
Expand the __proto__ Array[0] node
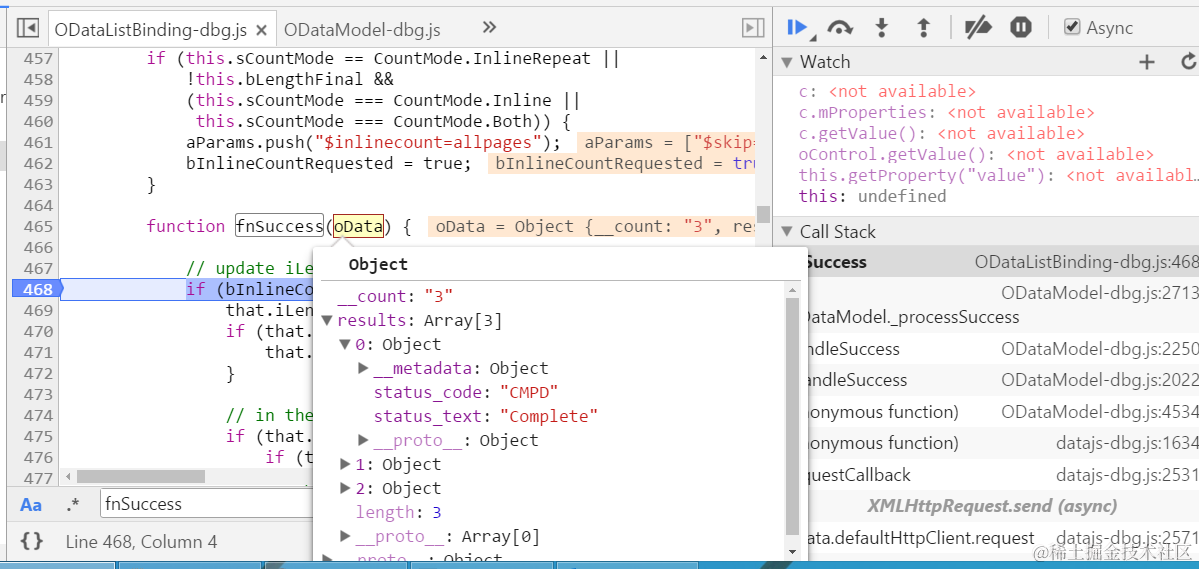point(346,536)
